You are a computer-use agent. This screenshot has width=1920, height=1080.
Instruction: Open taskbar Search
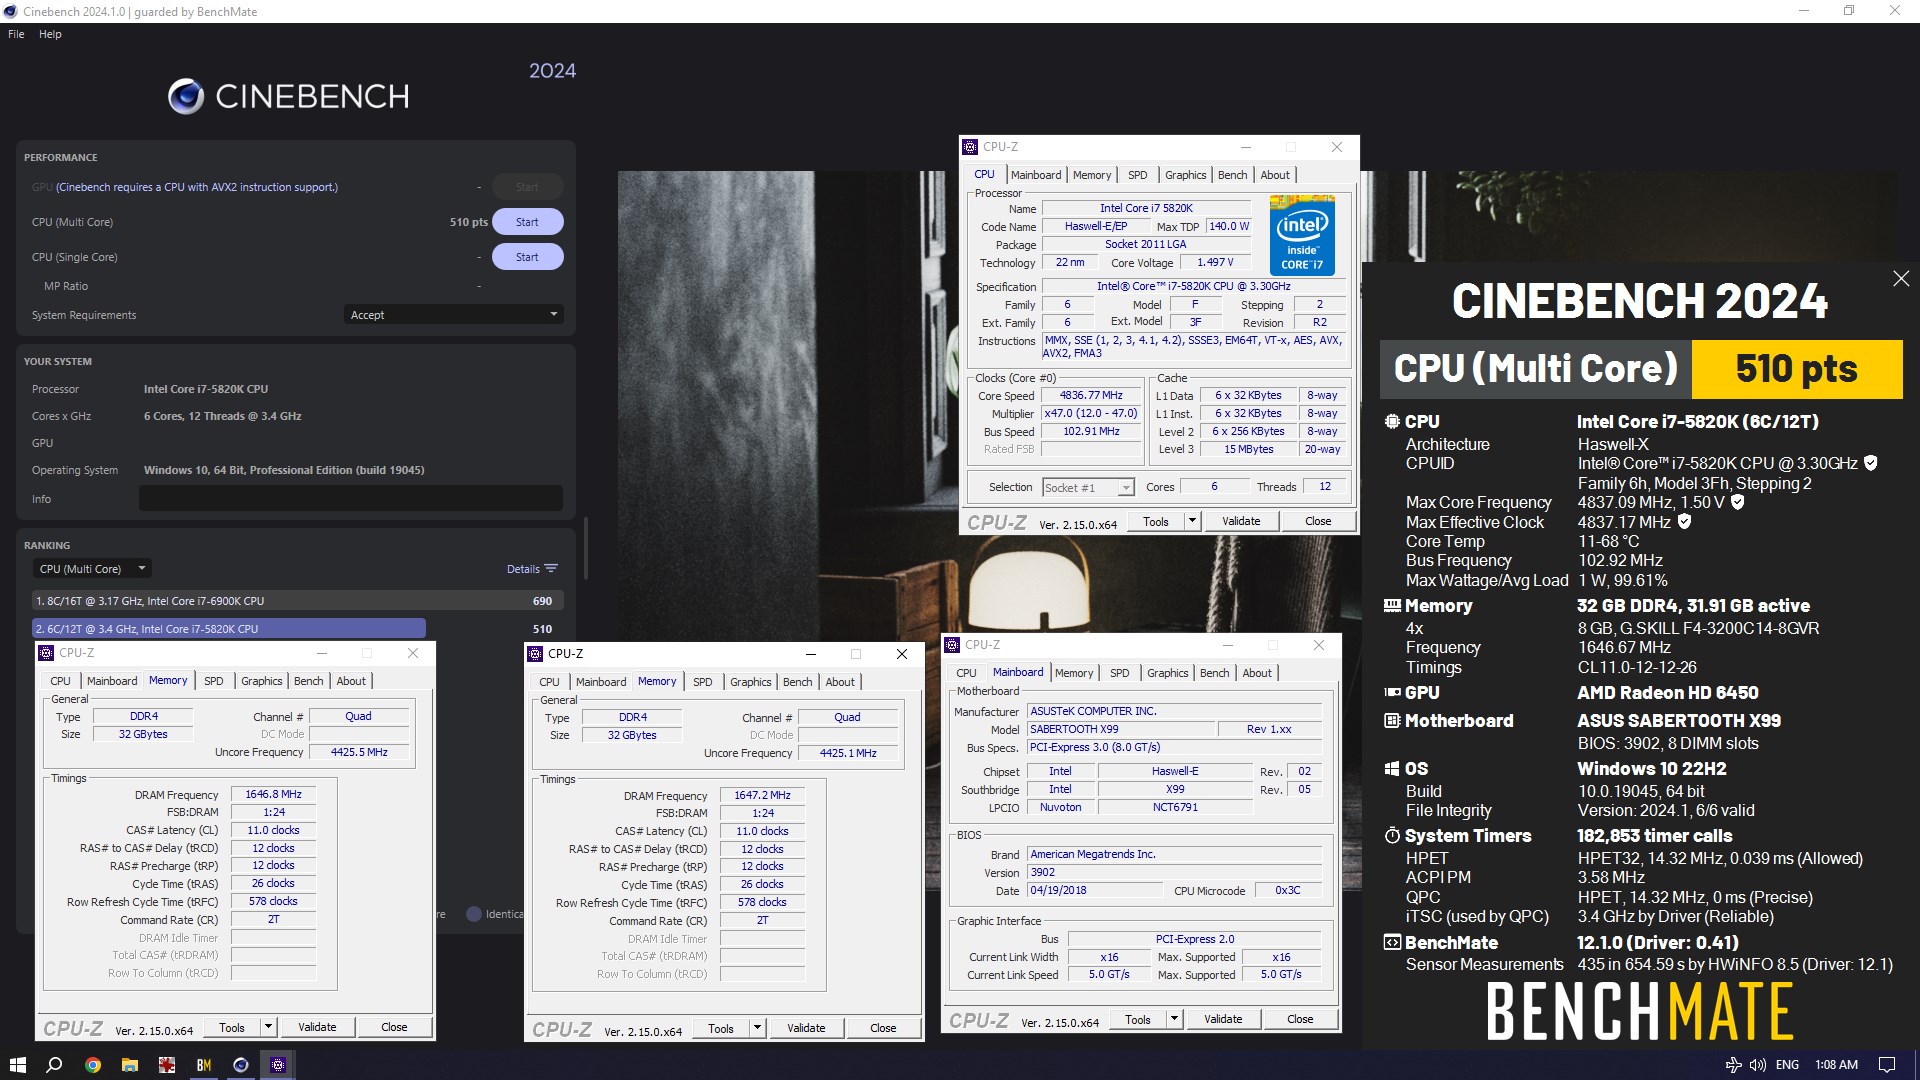55,1065
